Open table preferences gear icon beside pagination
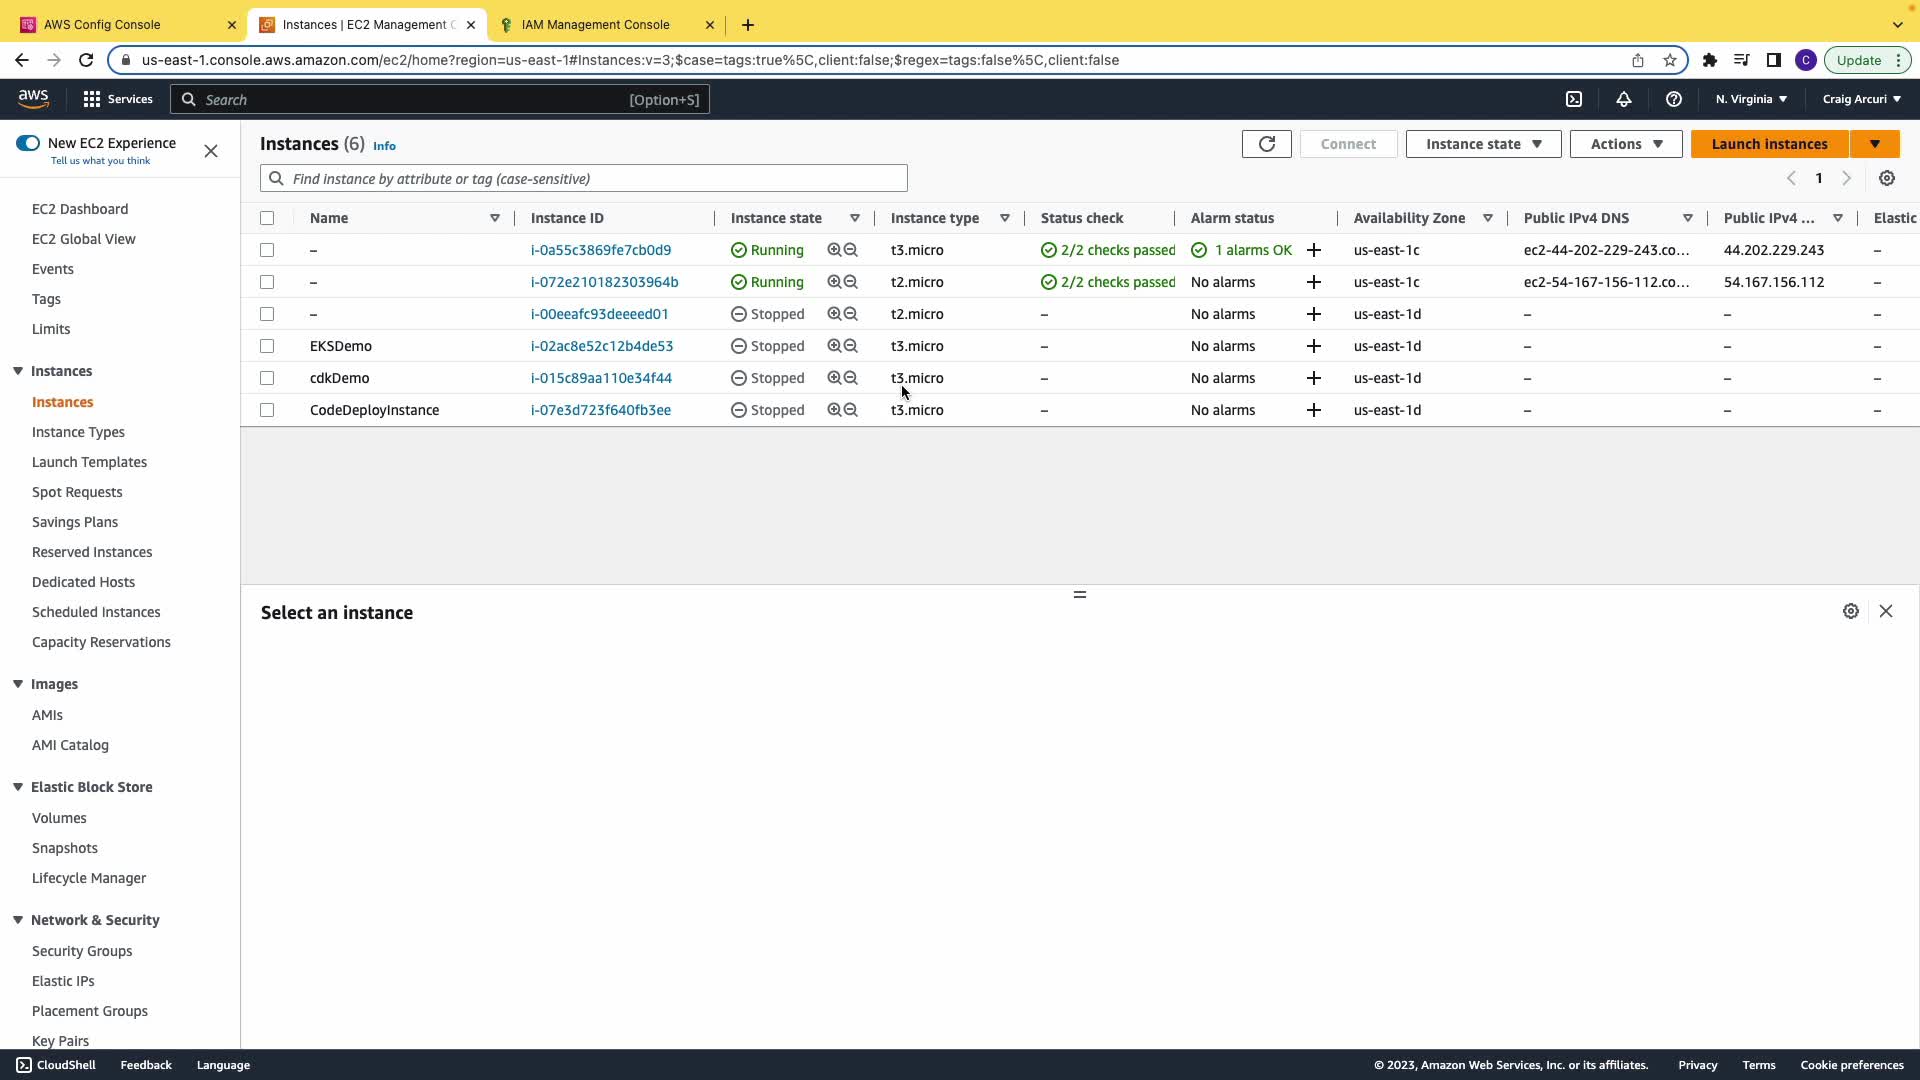The width and height of the screenshot is (1920, 1080). 1886,178
